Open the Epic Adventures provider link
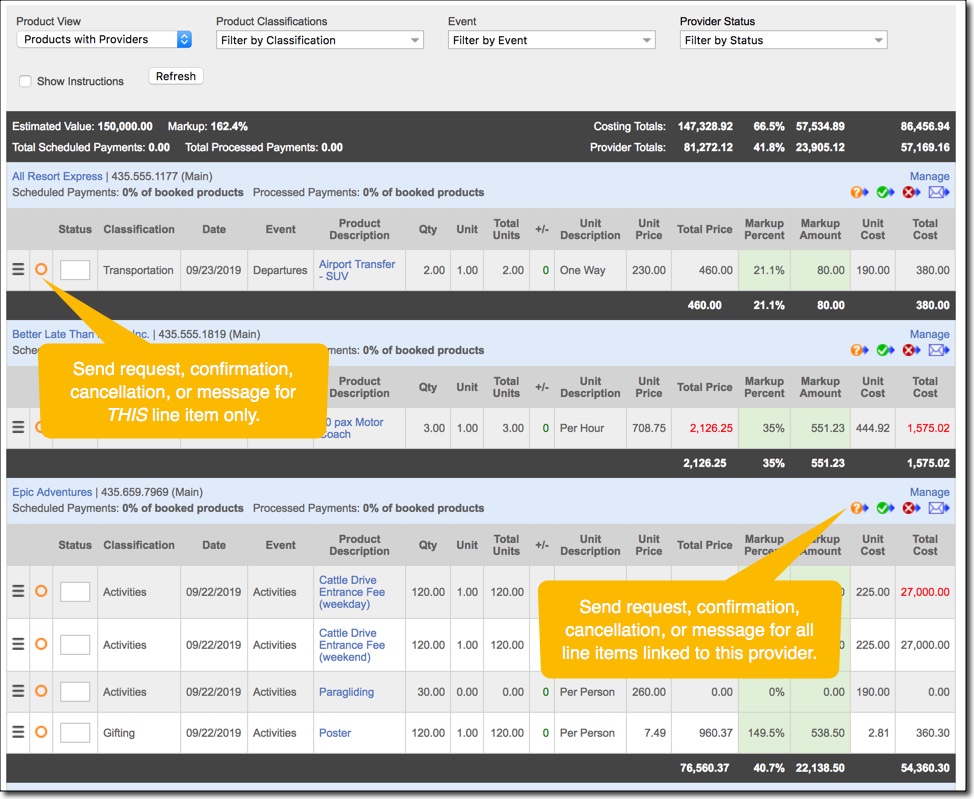Screen dimensions: 974x799 coord(52,492)
